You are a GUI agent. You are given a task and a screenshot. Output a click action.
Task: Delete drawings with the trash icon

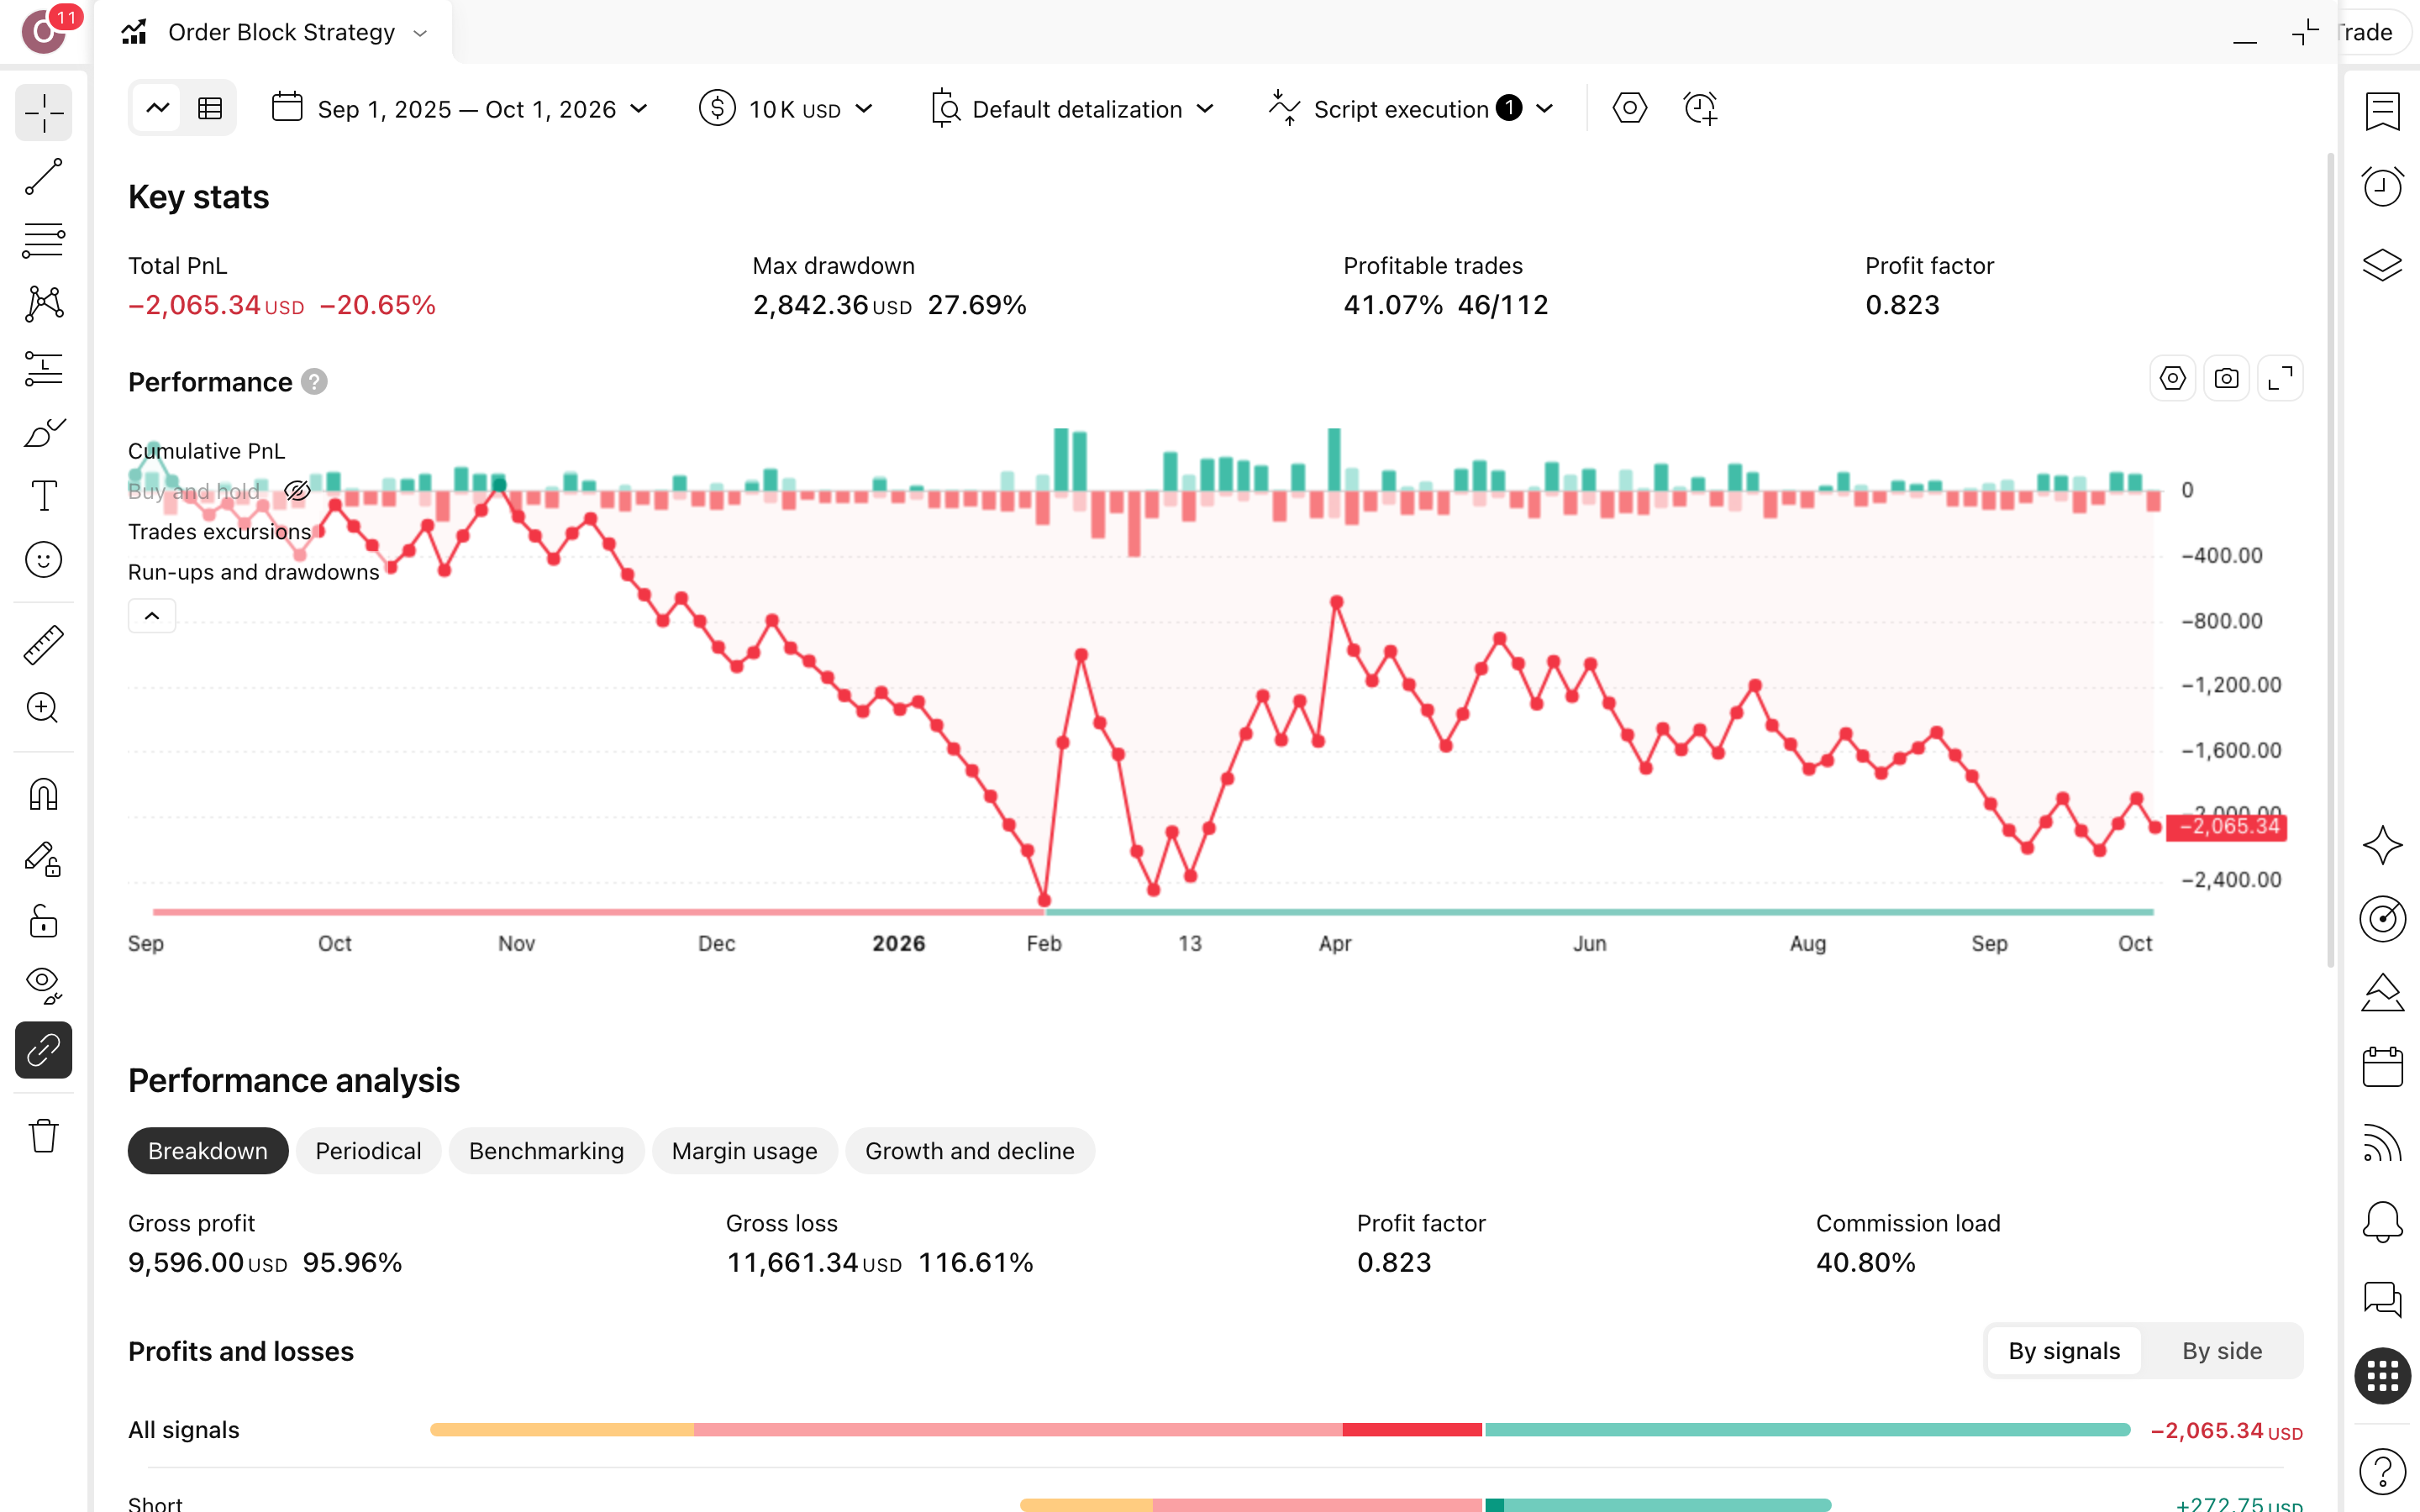44,1136
